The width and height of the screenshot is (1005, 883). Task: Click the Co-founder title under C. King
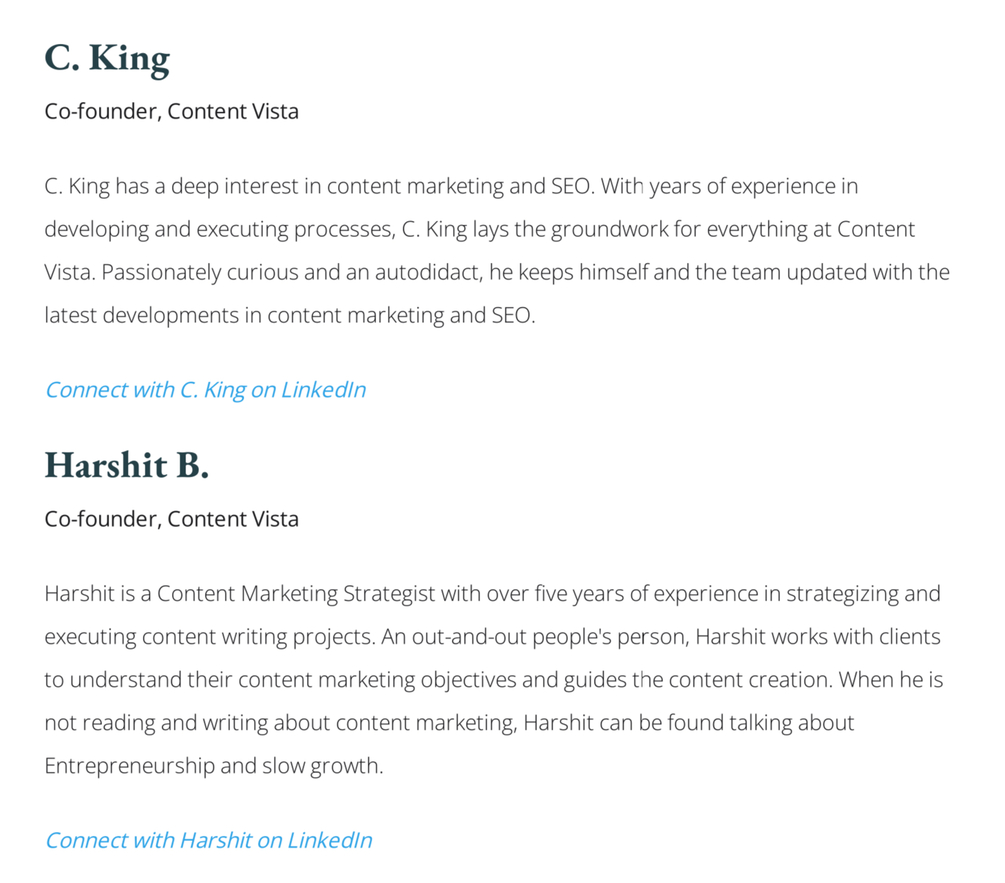coord(171,111)
